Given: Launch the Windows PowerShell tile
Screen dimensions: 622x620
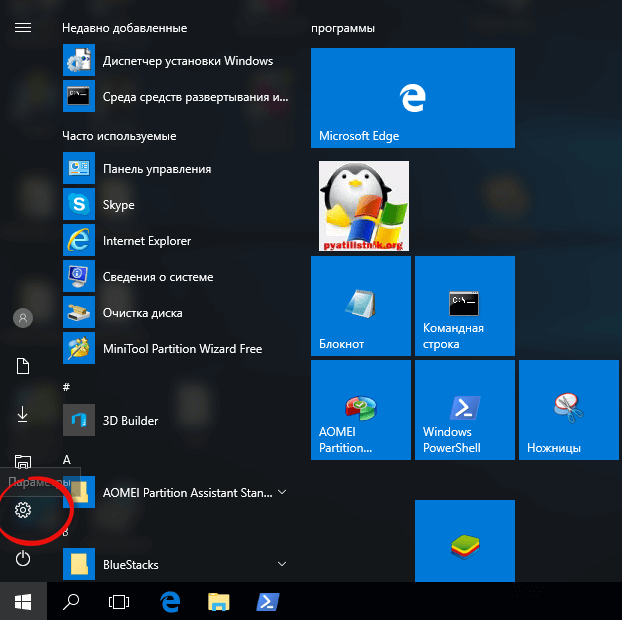Looking at the screenshot, I should click(x=465, y=410).
